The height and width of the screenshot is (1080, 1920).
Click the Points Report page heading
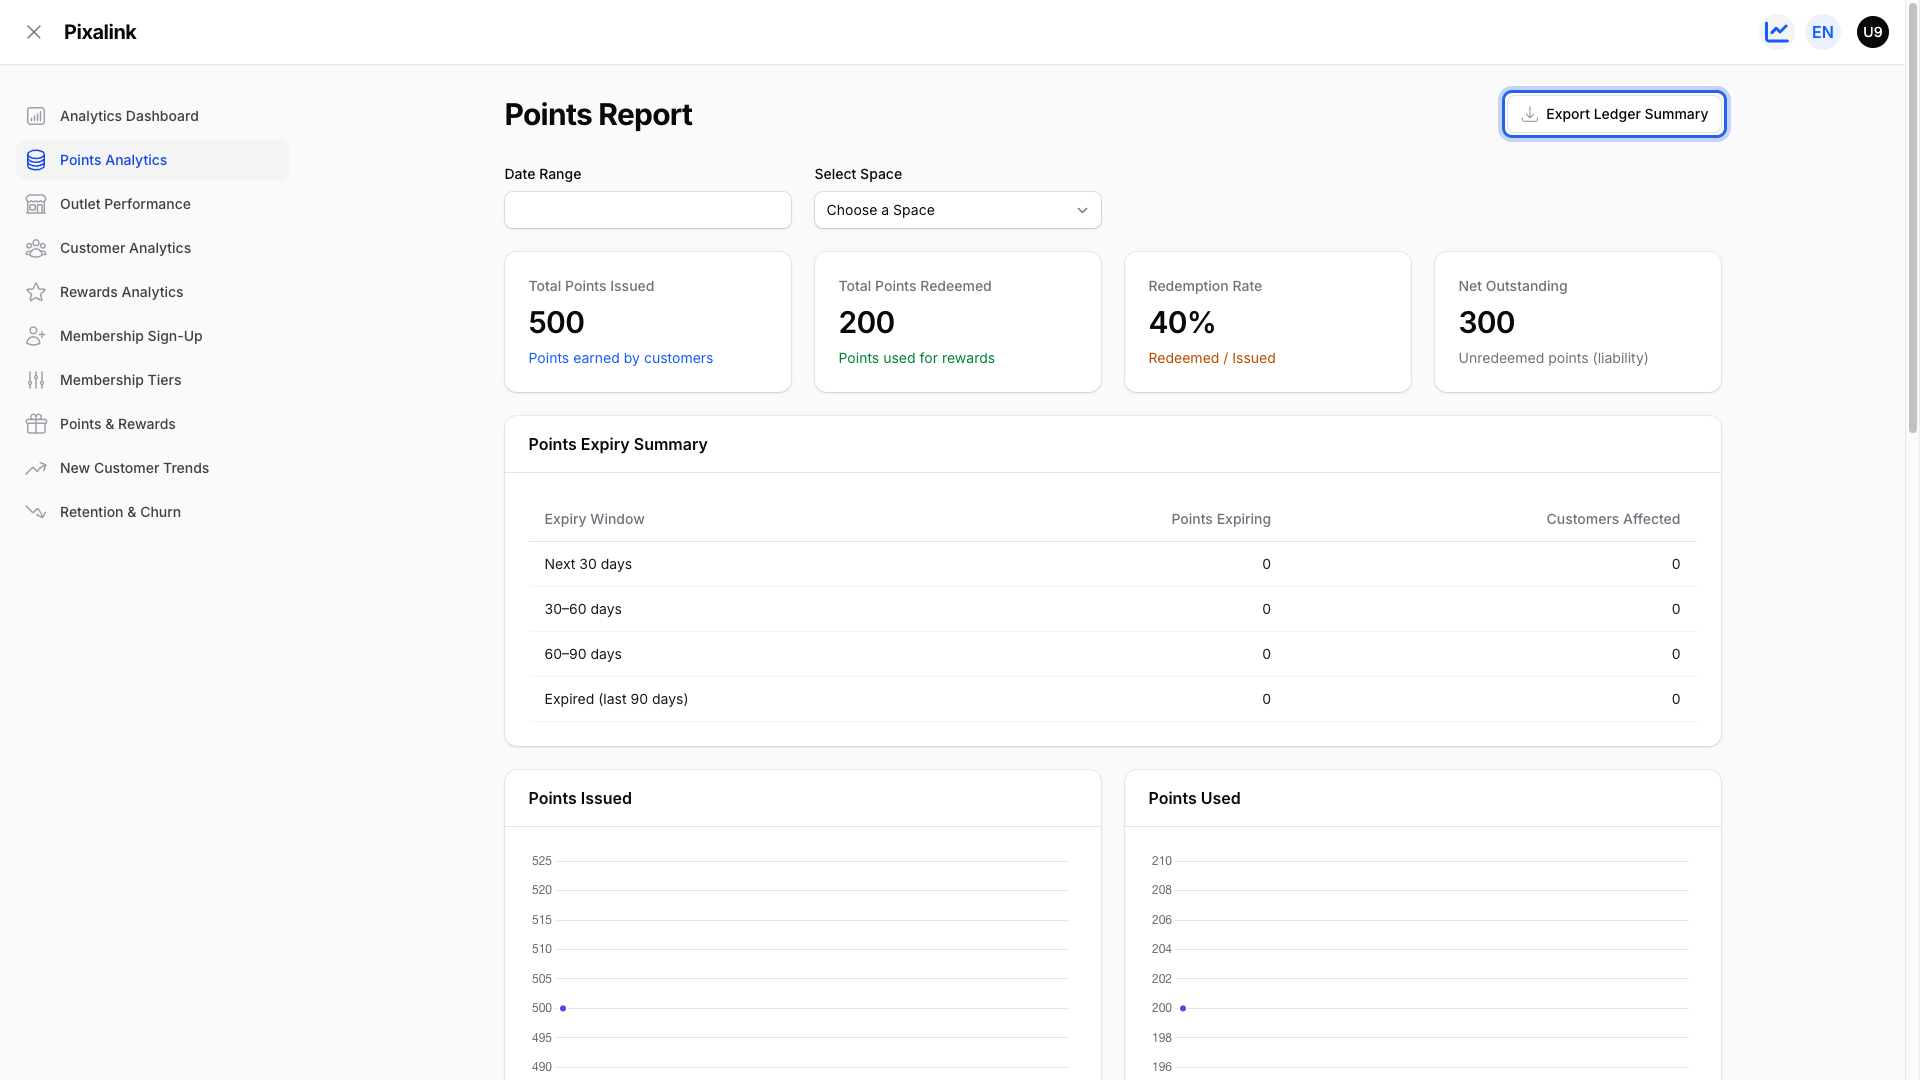[x=598, y=115]
